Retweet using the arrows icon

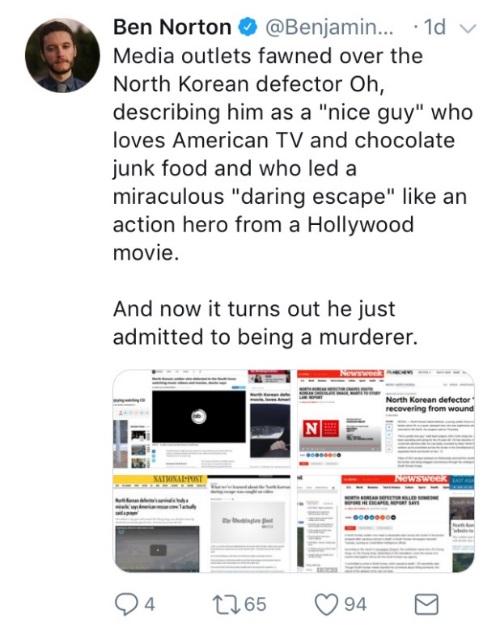click(226, 604)
